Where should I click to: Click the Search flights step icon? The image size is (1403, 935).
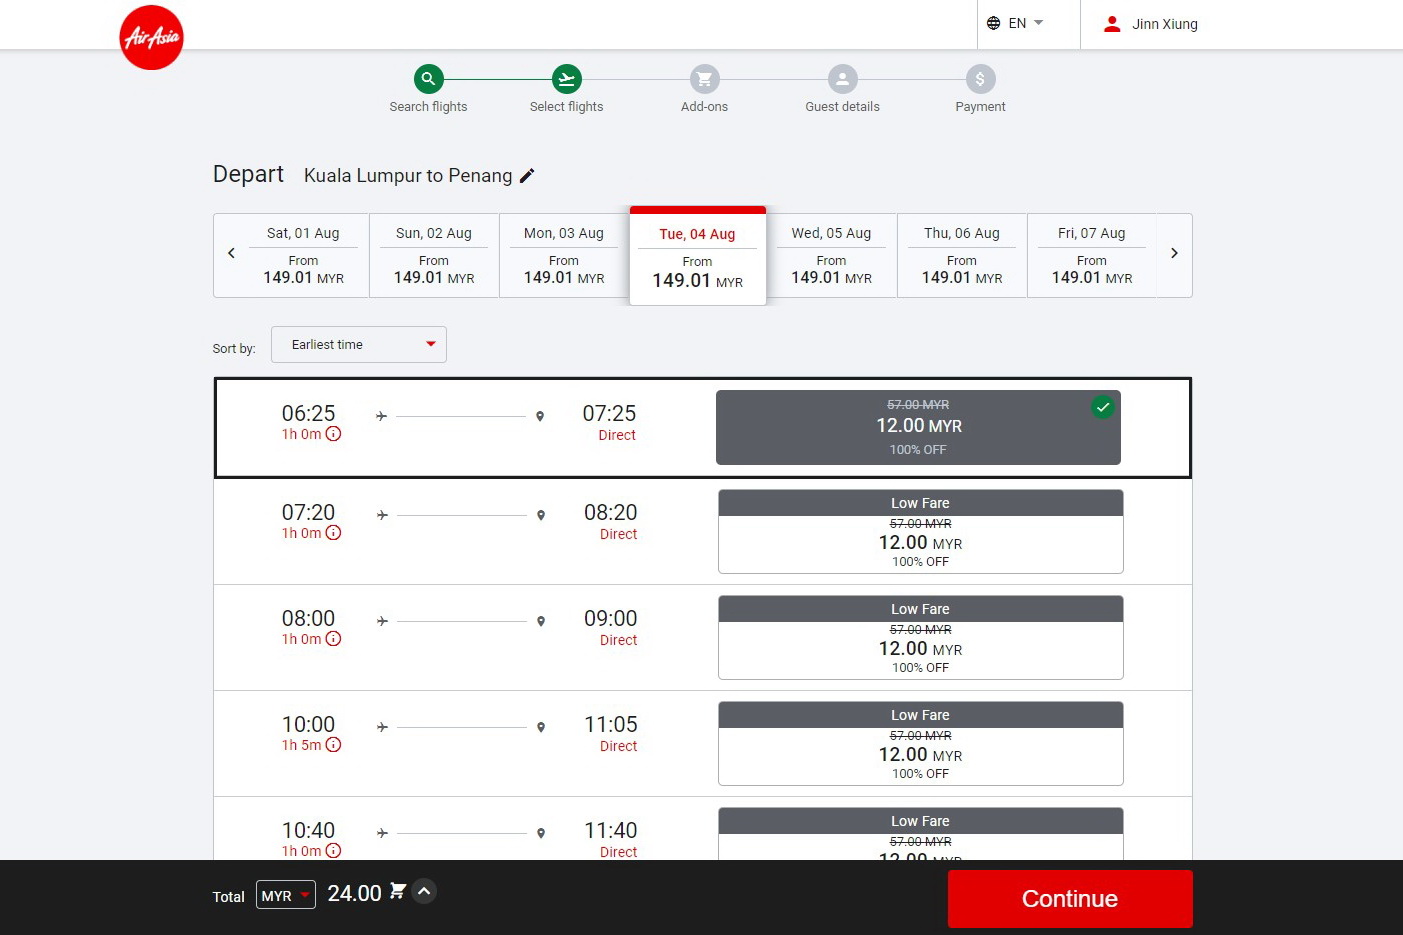tap(428, 79)
